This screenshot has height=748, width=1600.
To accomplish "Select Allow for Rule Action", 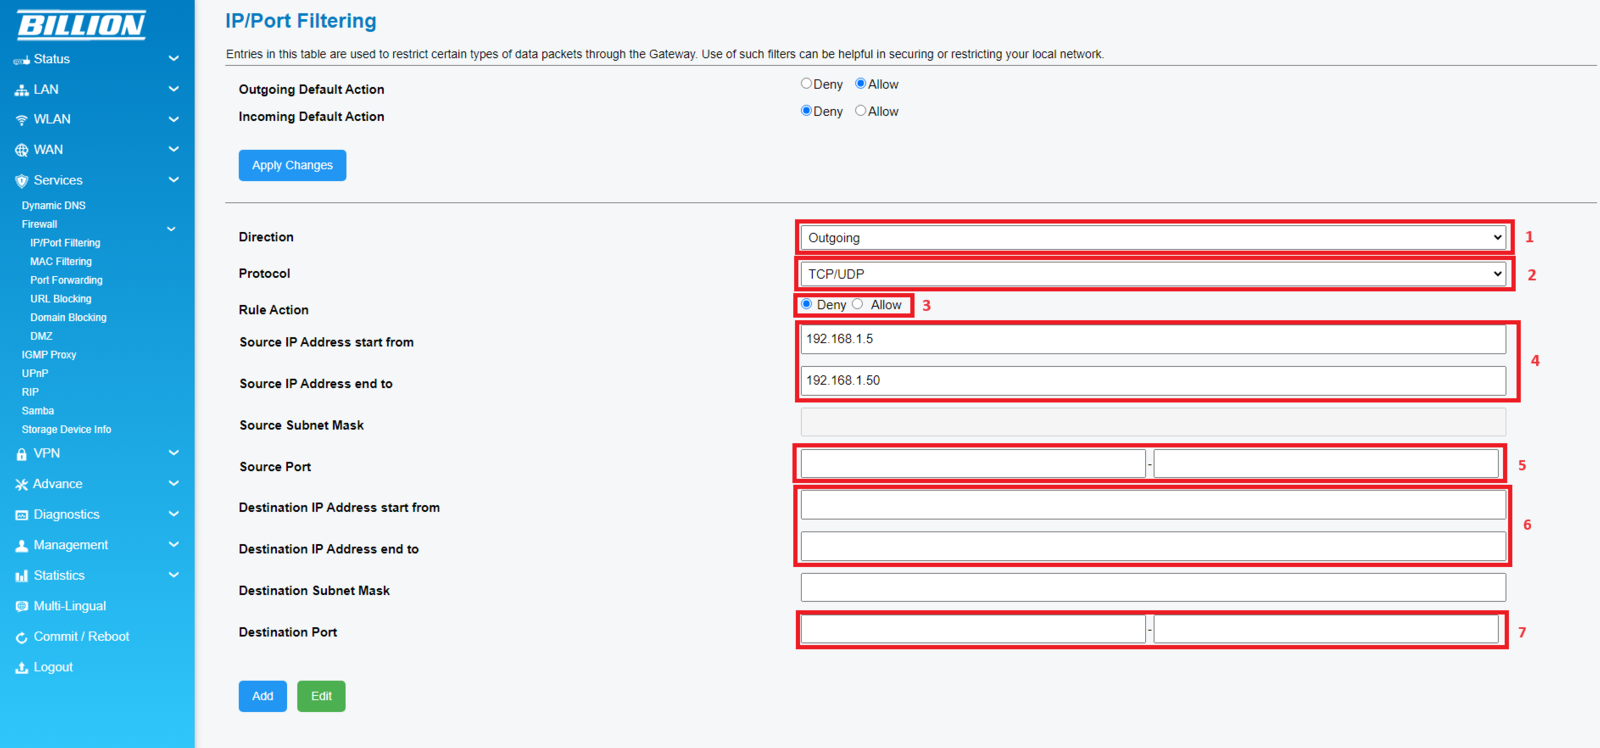I will (858, 304).
